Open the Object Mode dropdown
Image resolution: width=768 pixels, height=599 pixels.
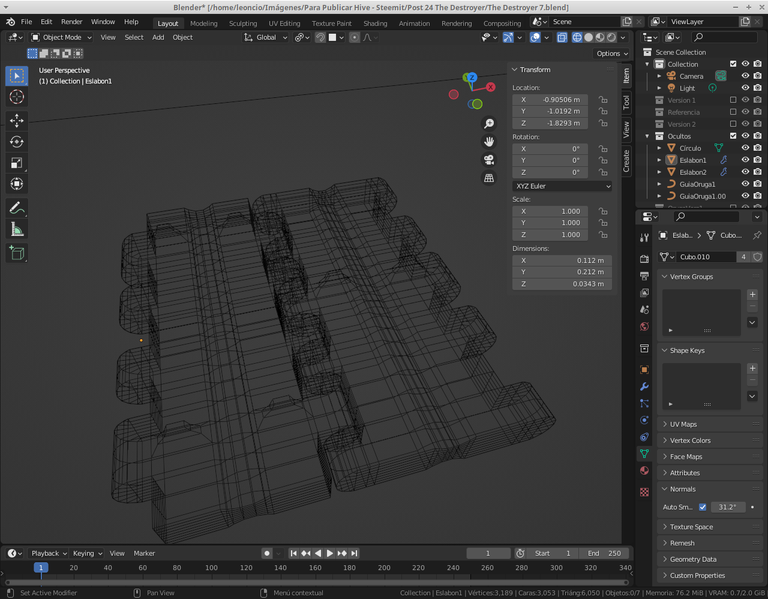coord(61,37)
